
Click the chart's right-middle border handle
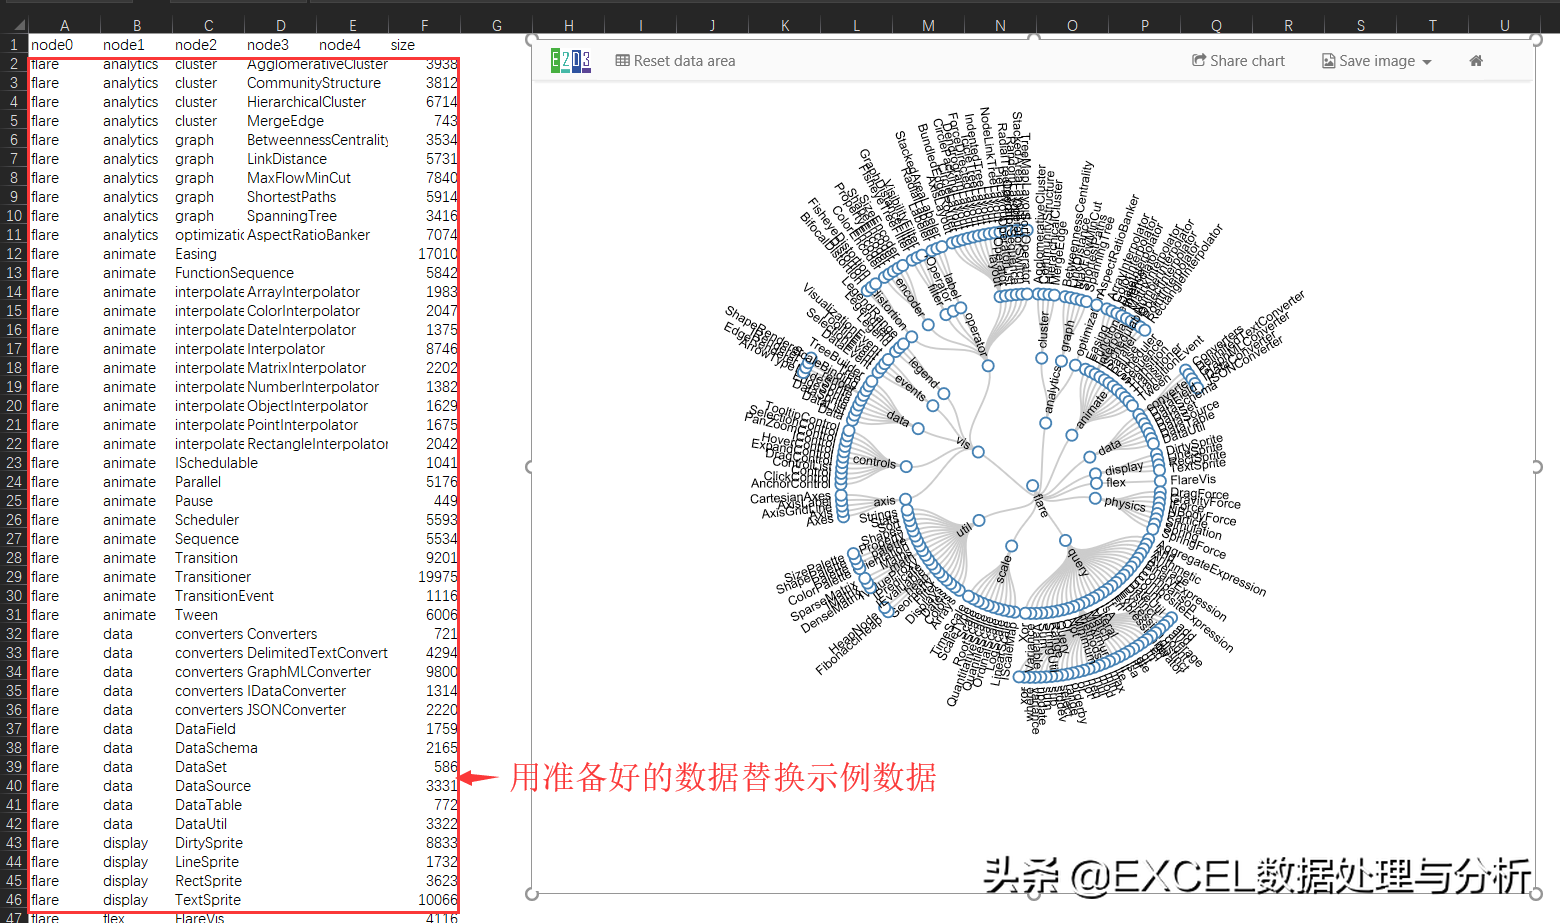[1537, 467]
